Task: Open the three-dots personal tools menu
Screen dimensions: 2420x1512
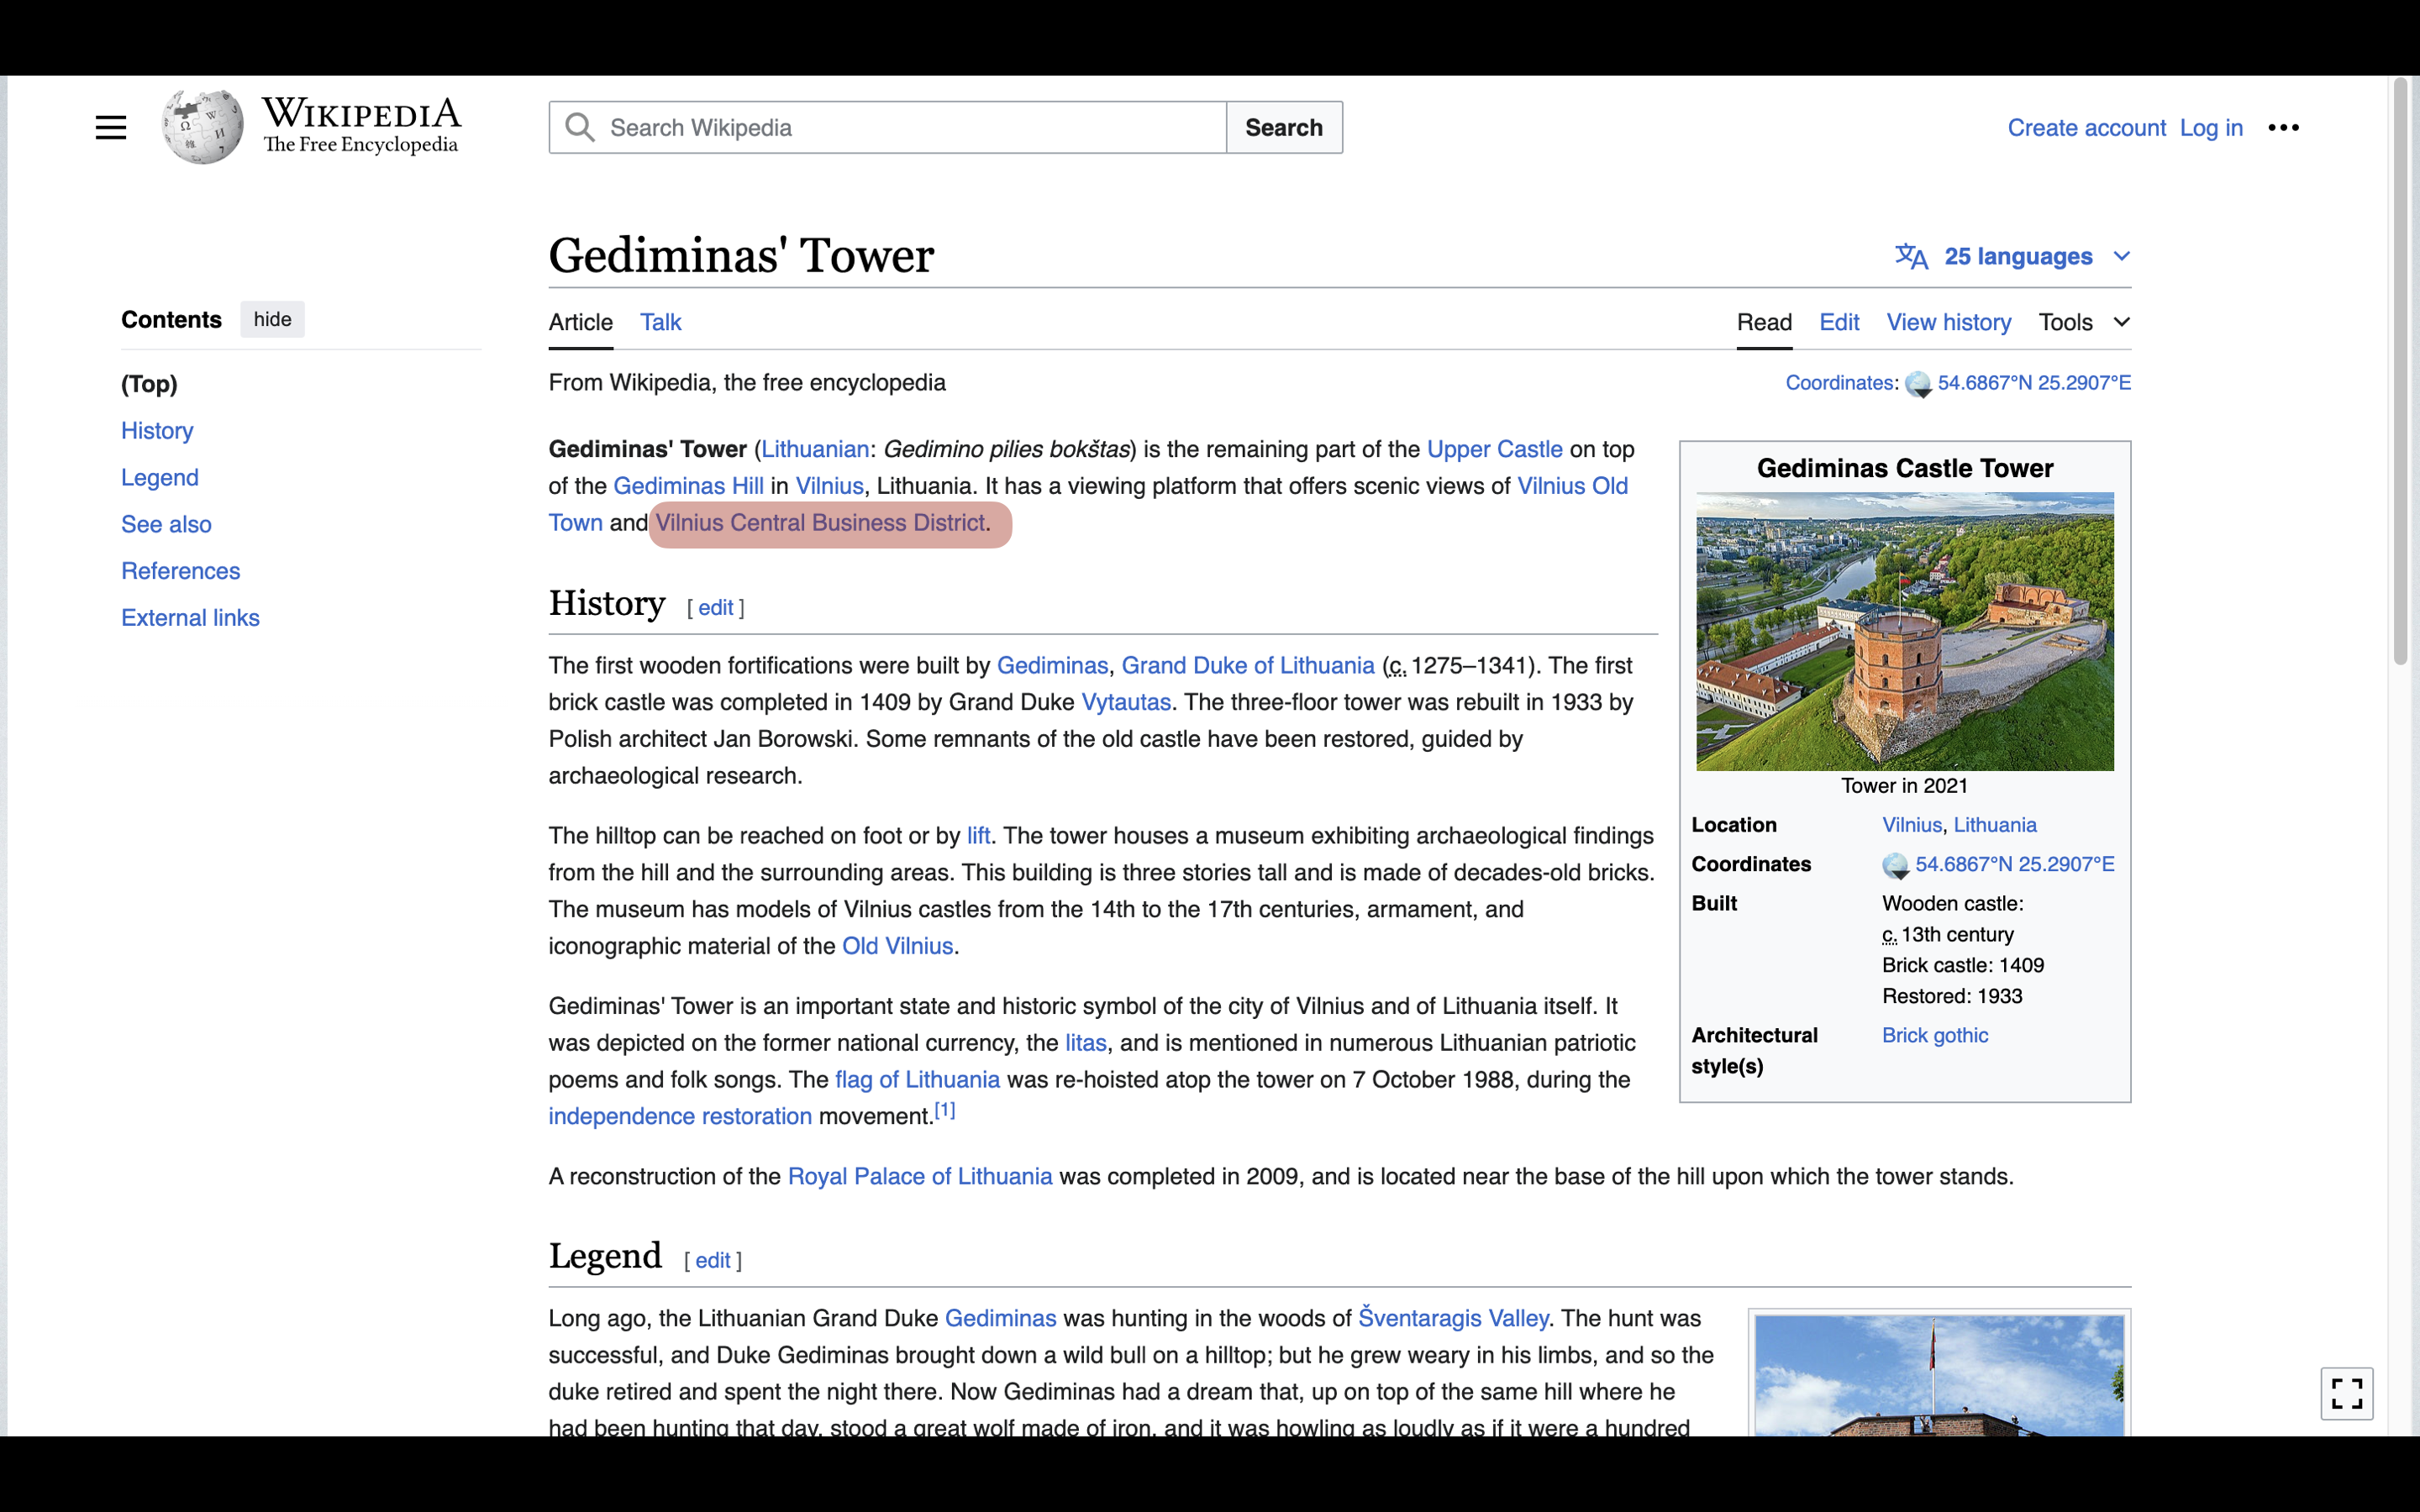Action: coord(2283,128)
